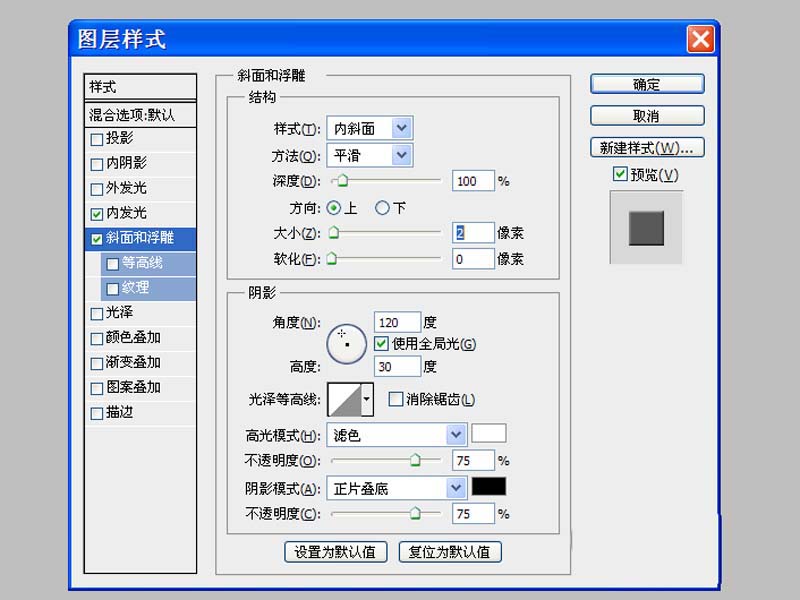
Task: Uncheck the 内发光 inner glow checkbox
Action: coord(97,213)
